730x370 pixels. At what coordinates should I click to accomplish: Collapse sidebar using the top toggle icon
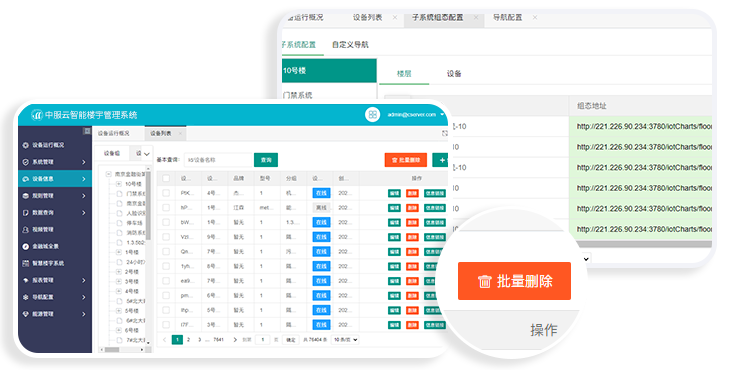point(87,131)
